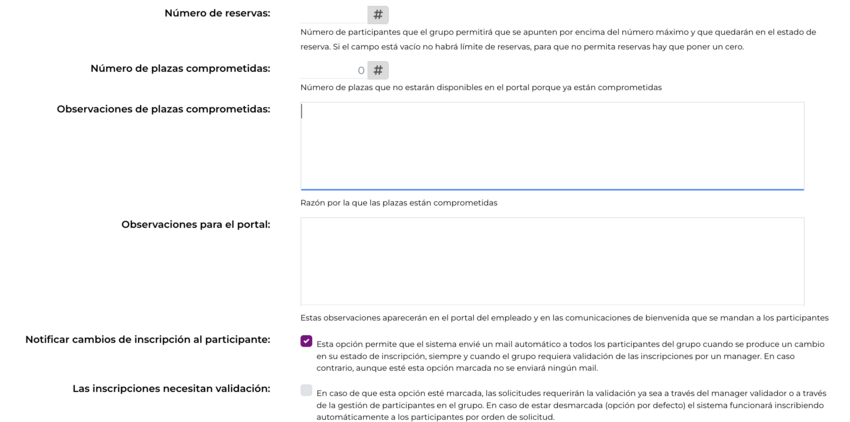Image resolution: width=850 pixels, height=422 pixels.
Task: Click the # icon beside Número de reservas
Action: [378, 15]
